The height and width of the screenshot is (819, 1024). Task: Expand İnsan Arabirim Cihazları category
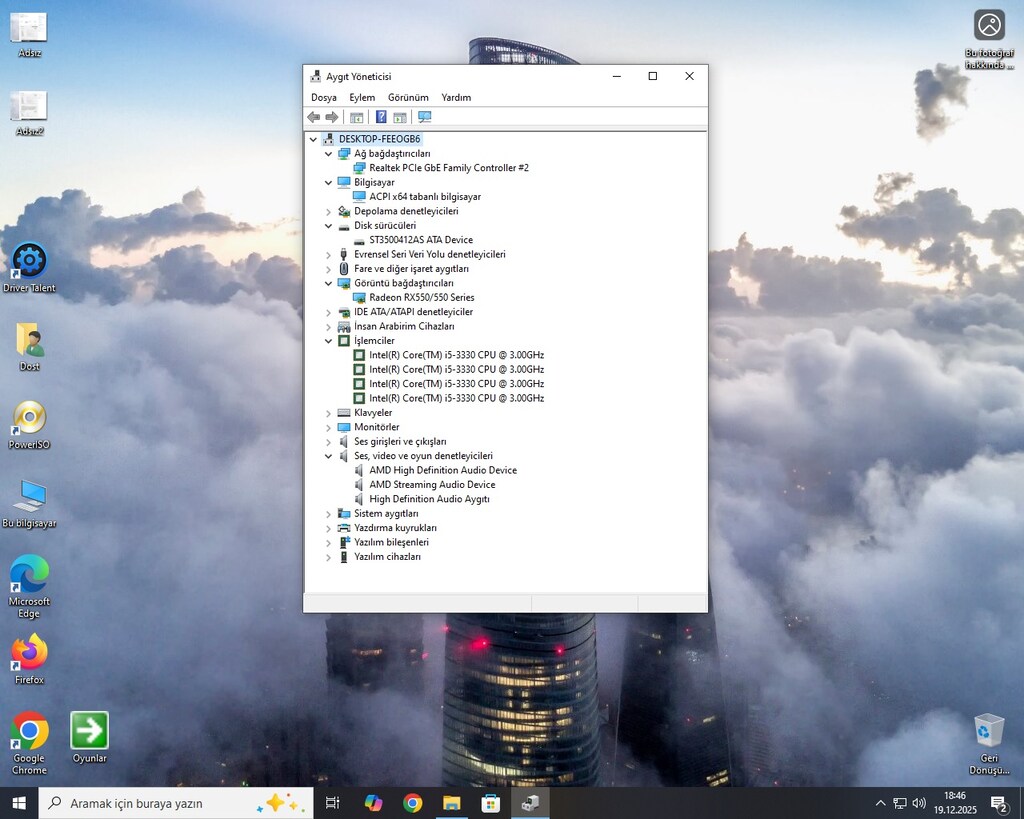pos(328,326)
